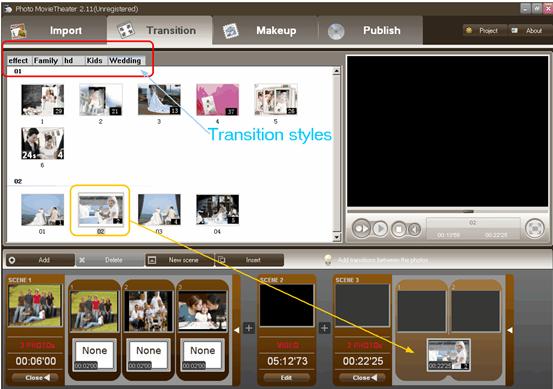This screenshot has height=389, width=553.
Task: Select transition 01 in group 02
Action: pos(42,210)
